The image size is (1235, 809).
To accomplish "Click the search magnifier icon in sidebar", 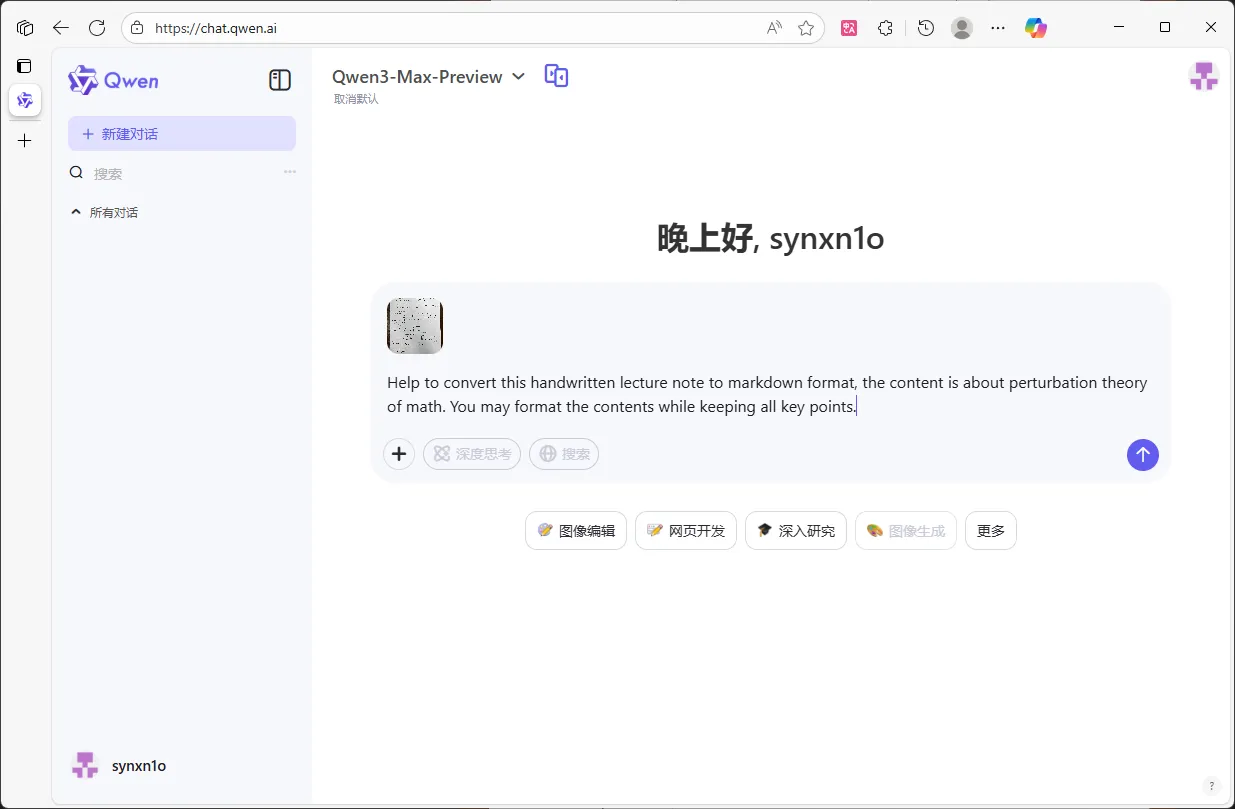I will click(76, 173).
